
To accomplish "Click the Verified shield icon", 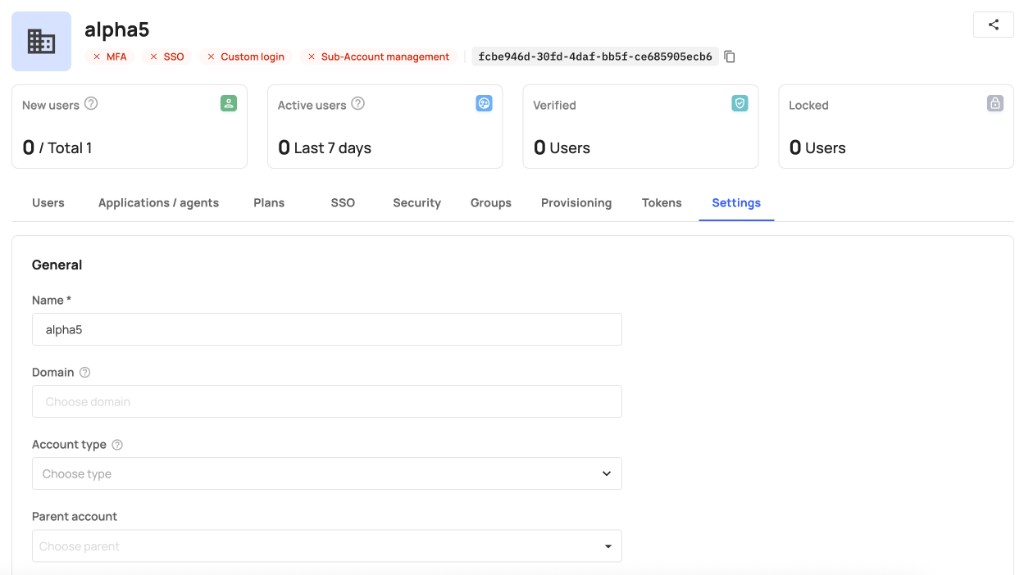I will coord(739,103).
